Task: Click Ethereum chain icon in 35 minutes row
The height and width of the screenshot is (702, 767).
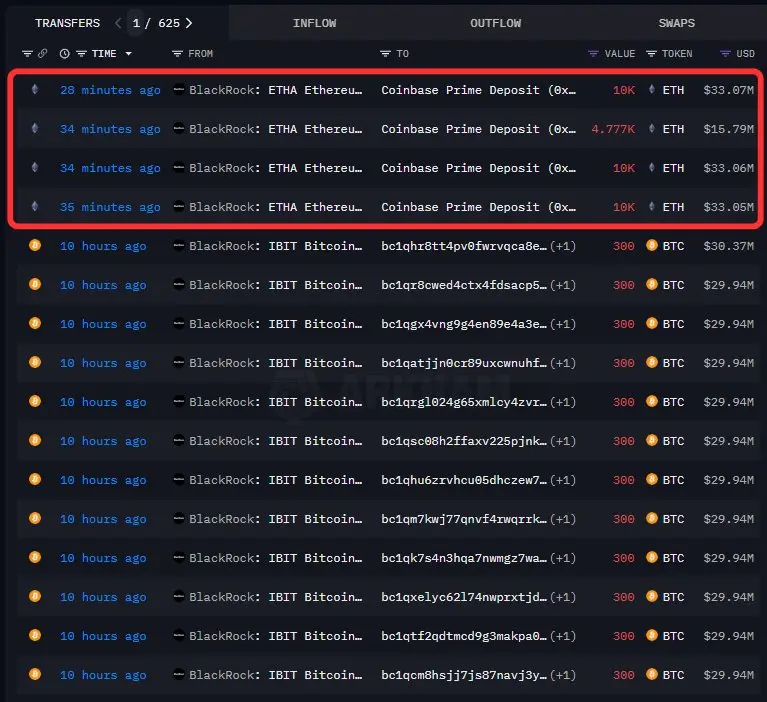Action: [35, 206]
